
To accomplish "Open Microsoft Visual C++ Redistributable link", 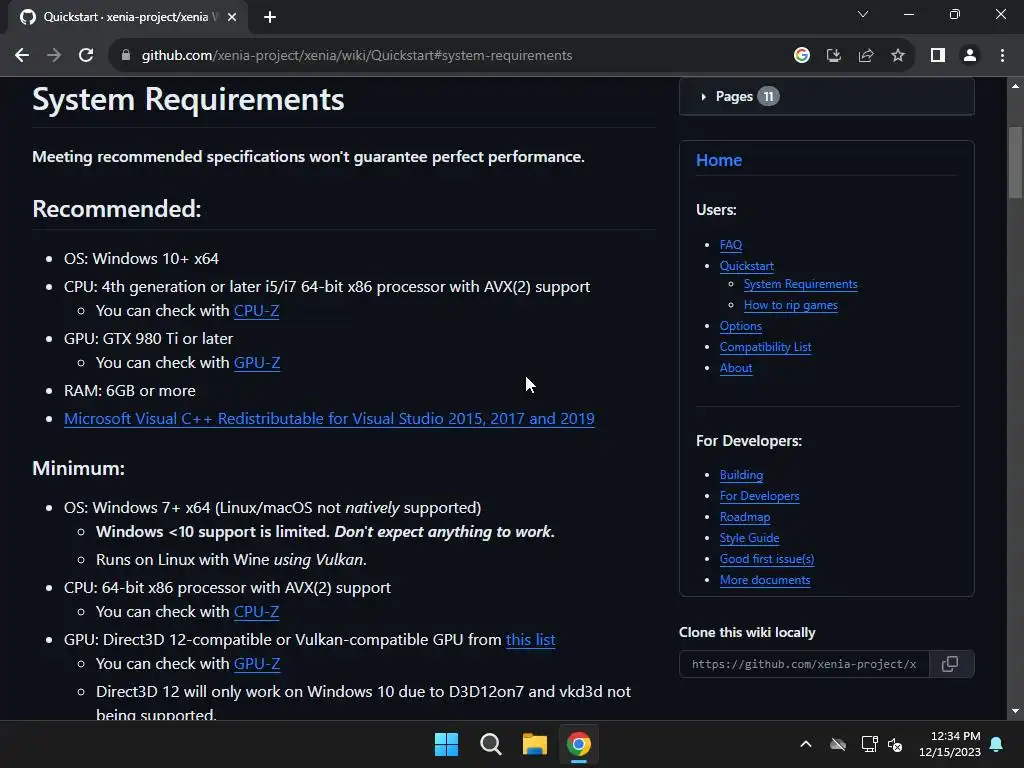I will coord(329,419).
